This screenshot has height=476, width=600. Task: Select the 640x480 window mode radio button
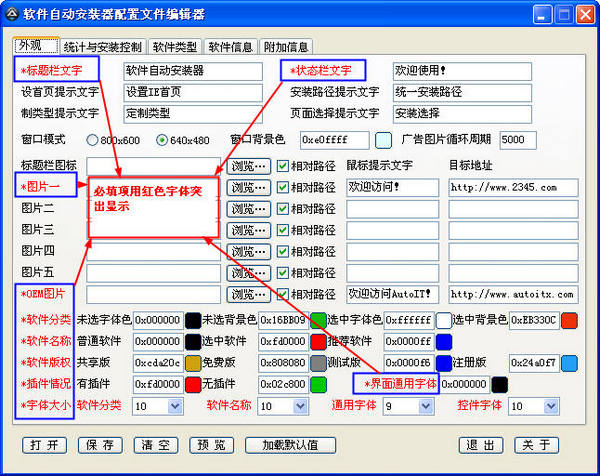click(162, 140)
